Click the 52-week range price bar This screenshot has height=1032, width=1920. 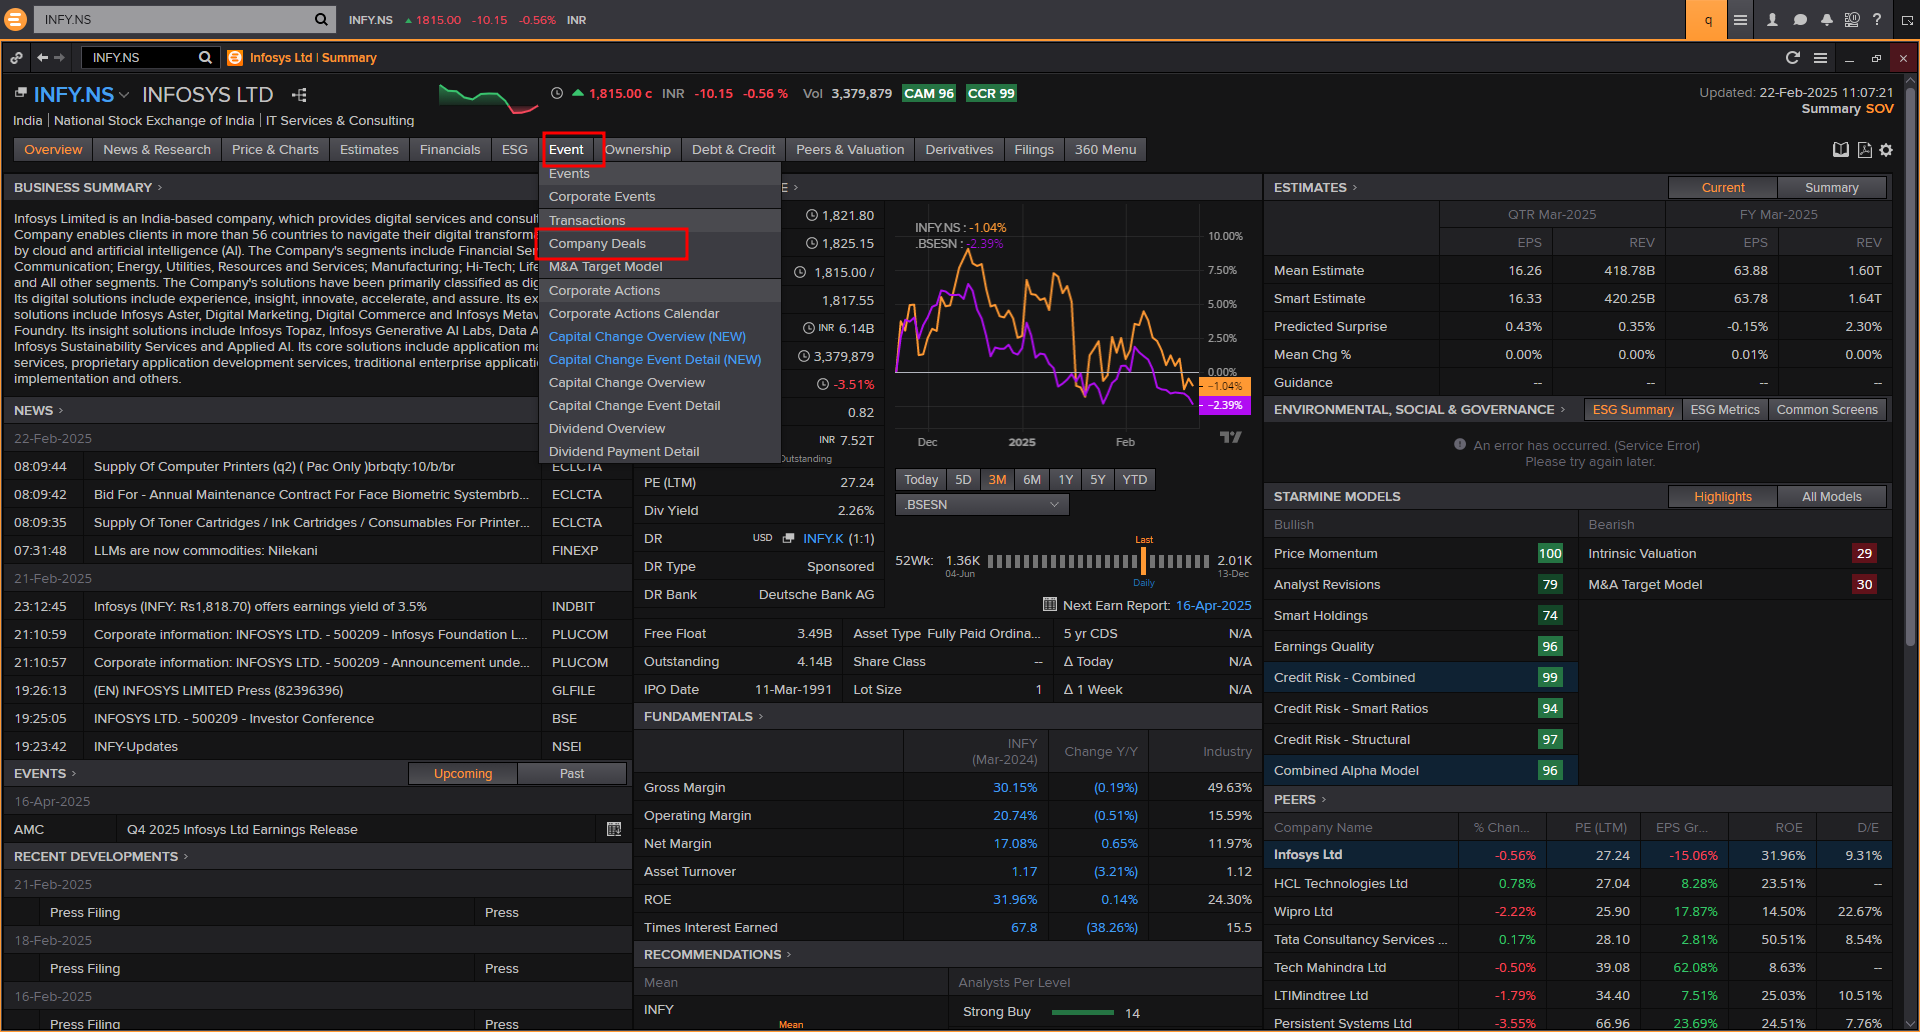tap(1098, 561)
